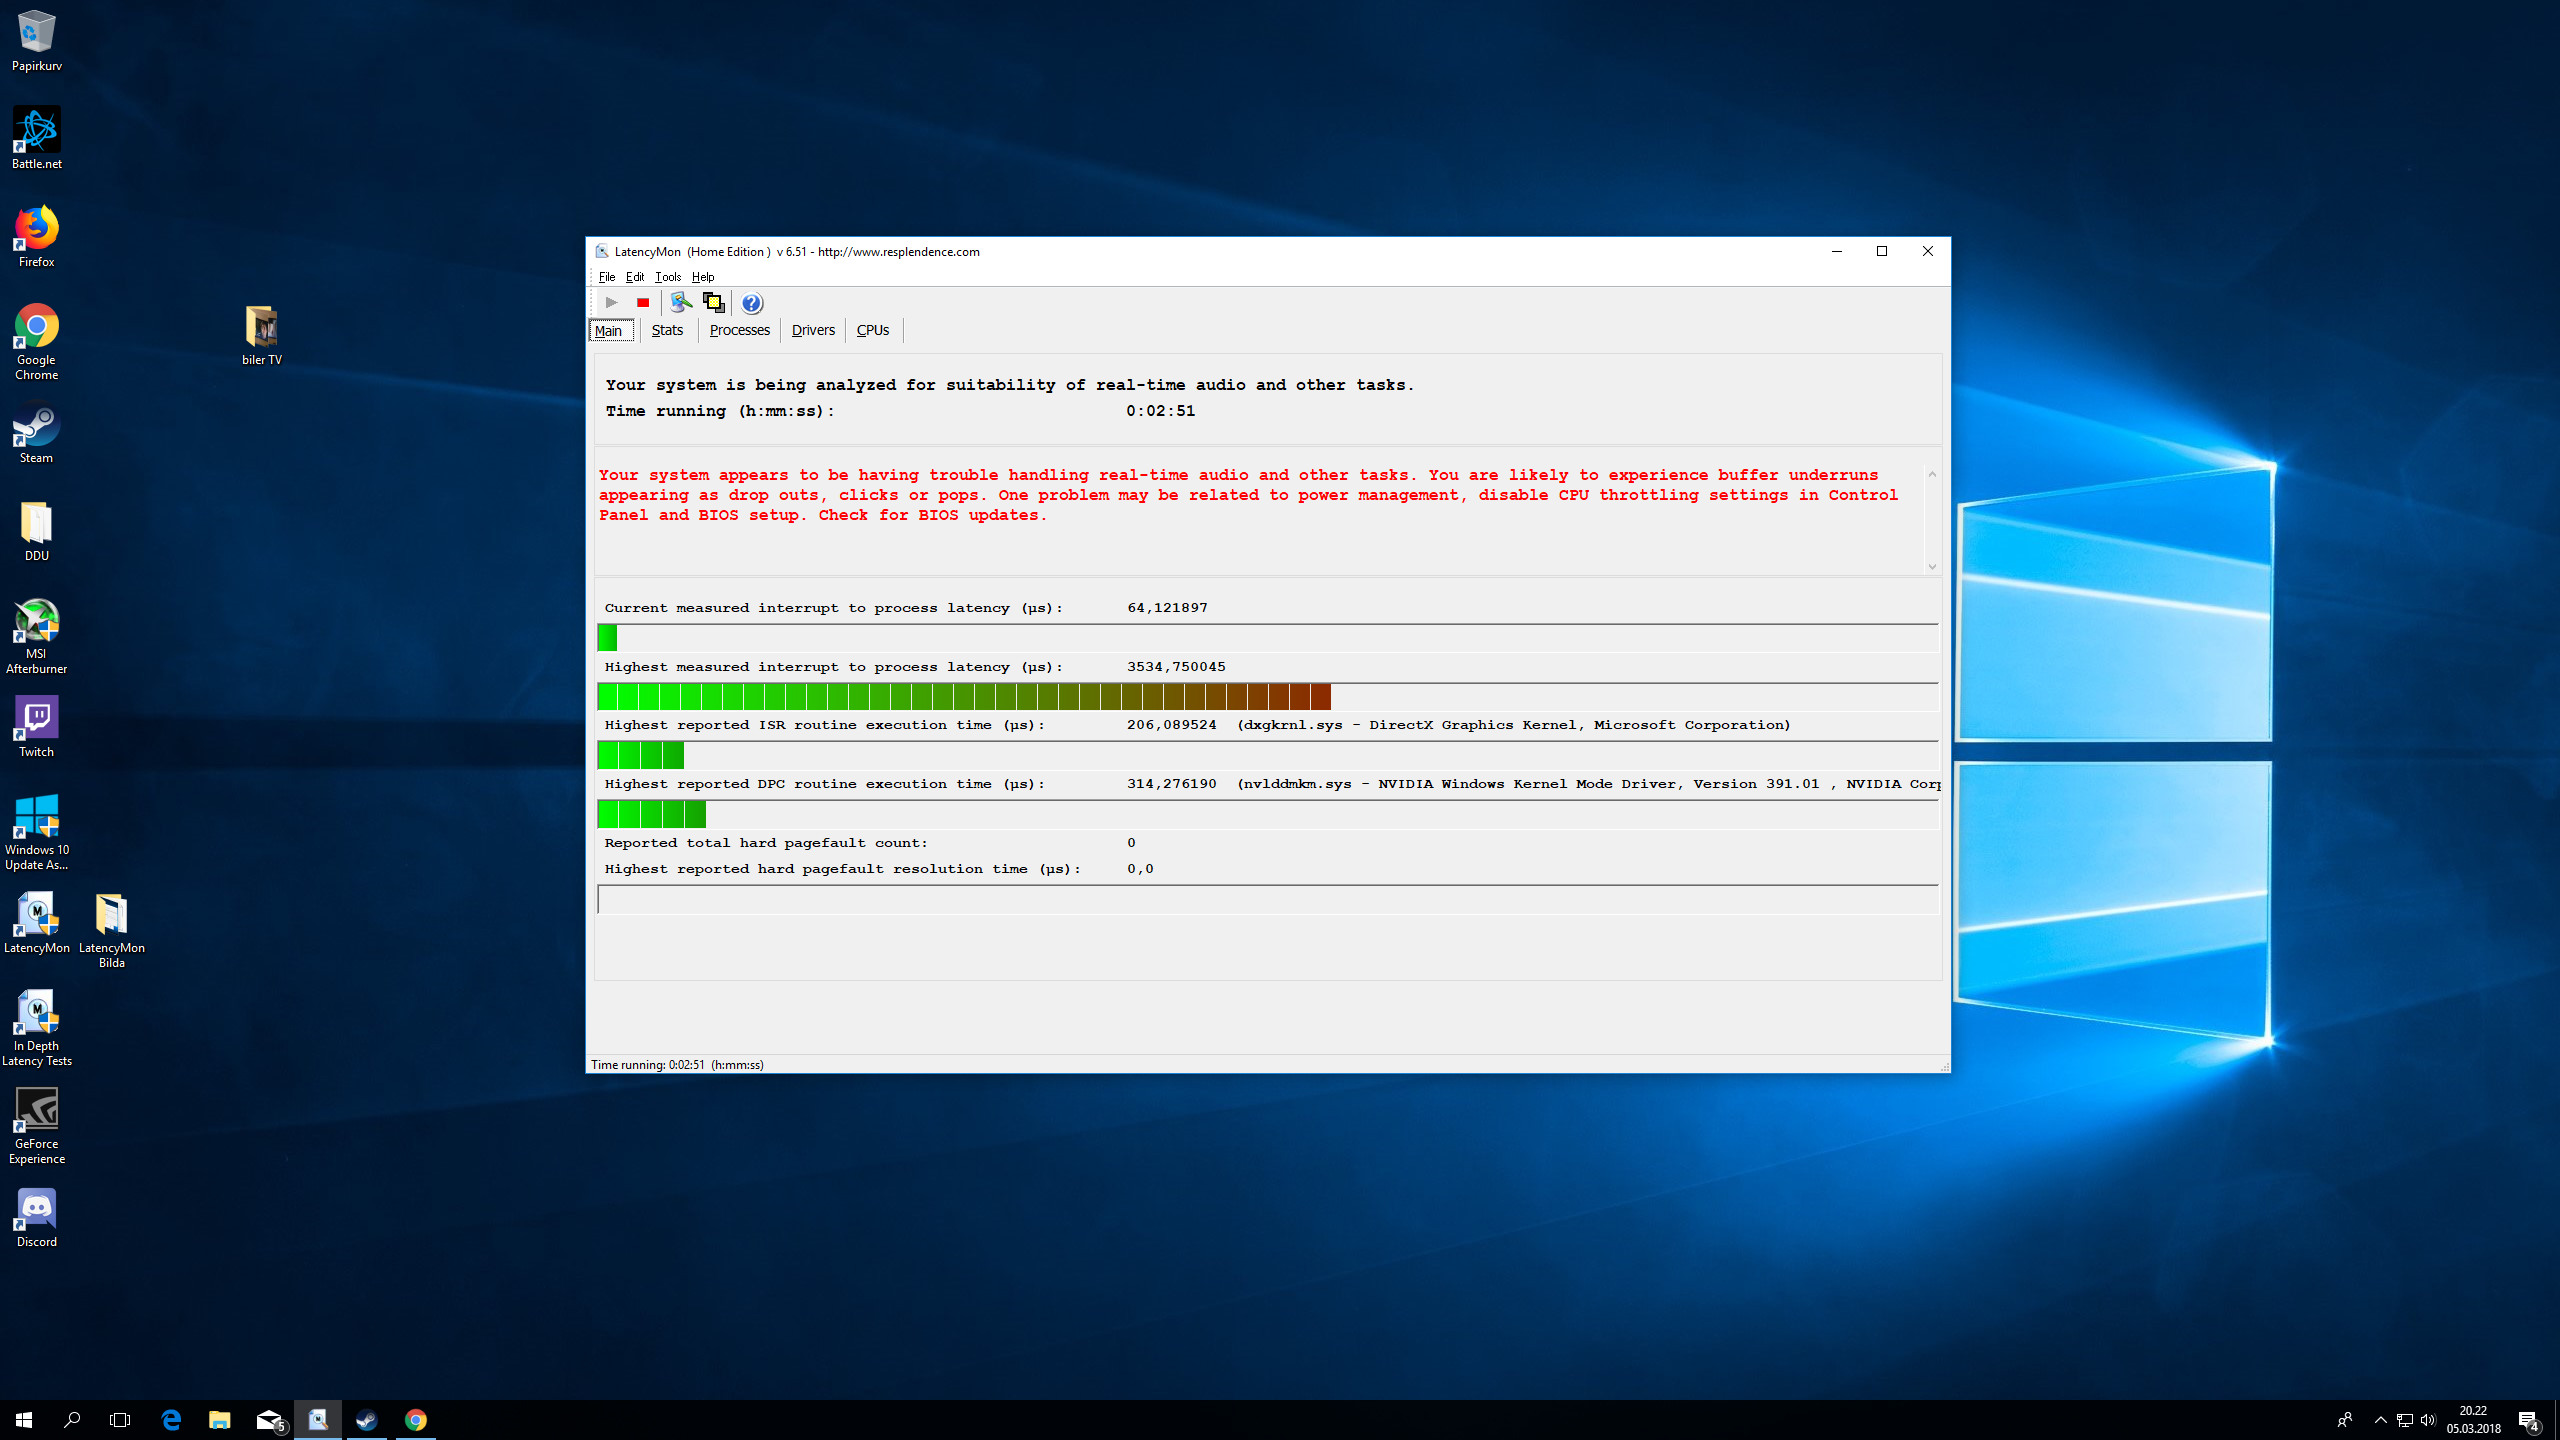Click the Chrome taskbar button
The height and width of the screenshot is (1440, 2560).
point(416,1420)
